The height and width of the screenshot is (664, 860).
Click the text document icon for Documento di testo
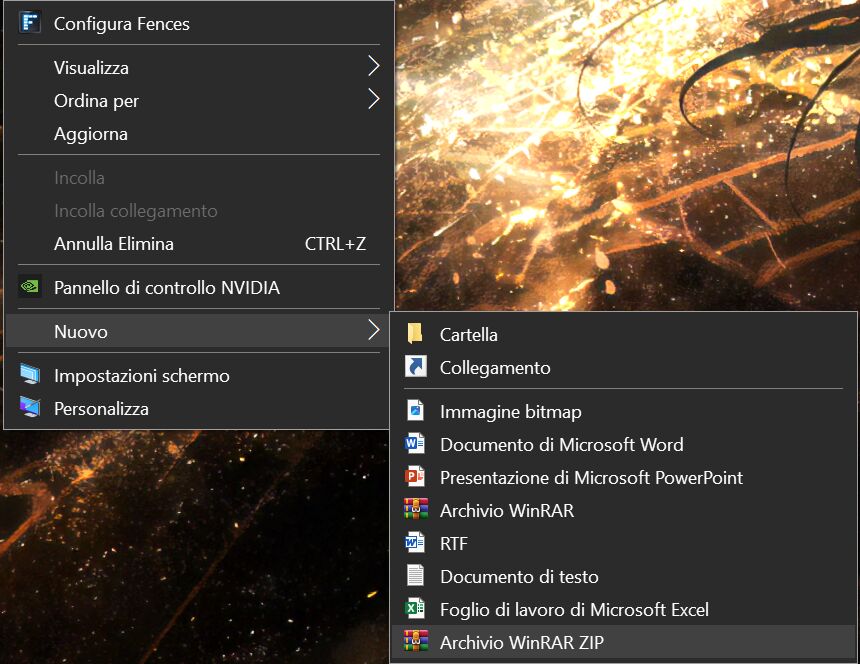pos(415,576)
